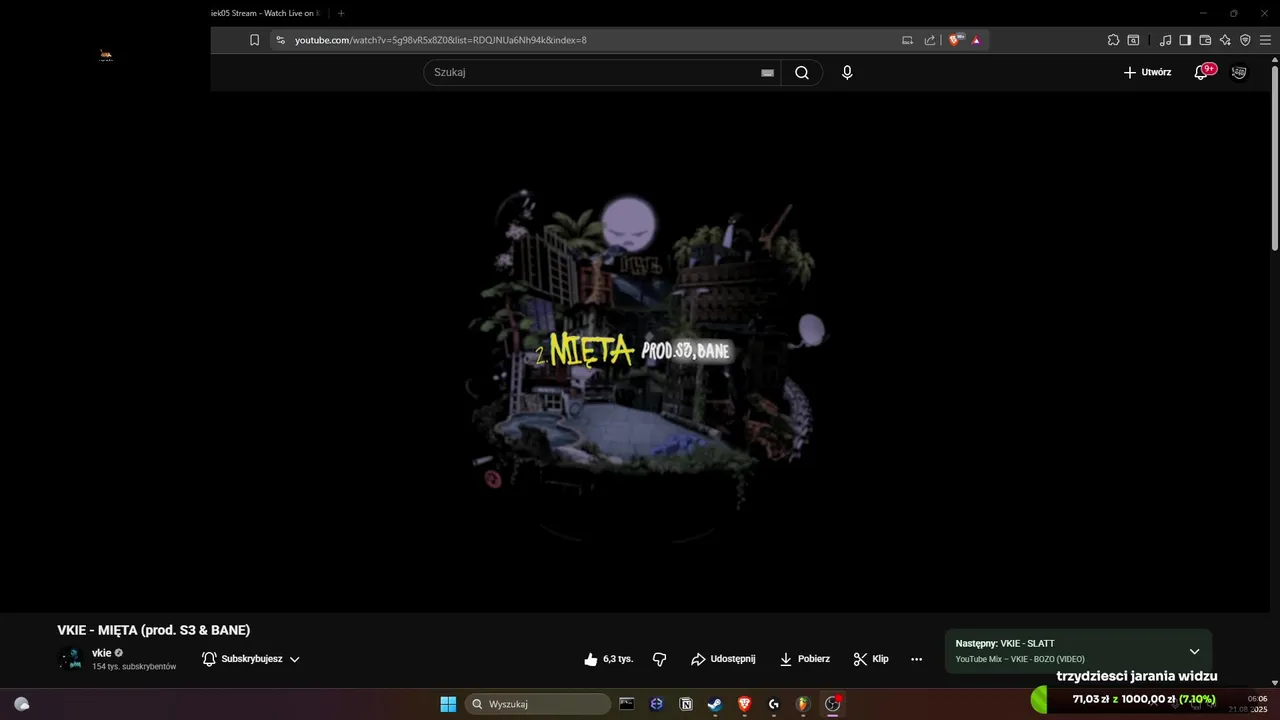
Task: Click the Wyszukaj taskbar search box
Action: [x=540, y=704]
